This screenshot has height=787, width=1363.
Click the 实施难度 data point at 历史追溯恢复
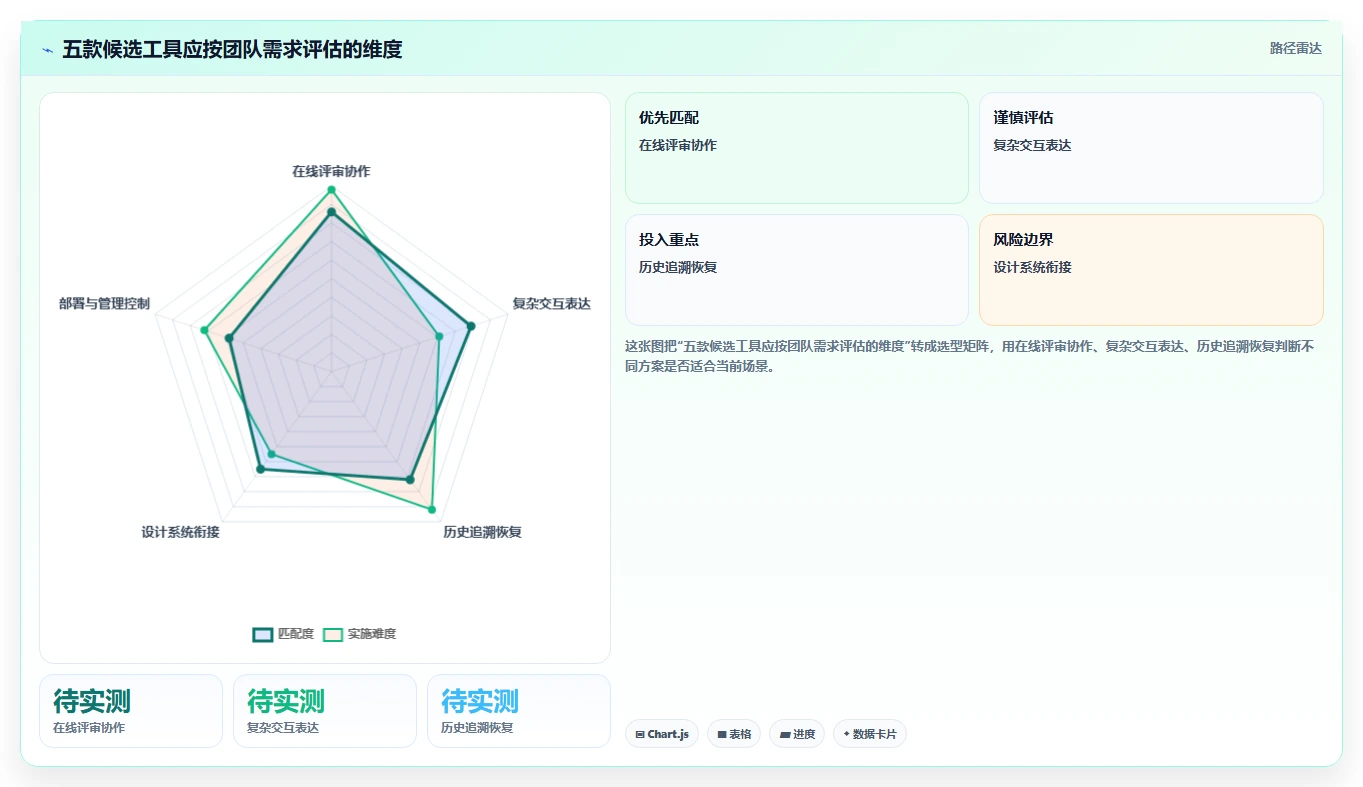pos(432,510)
